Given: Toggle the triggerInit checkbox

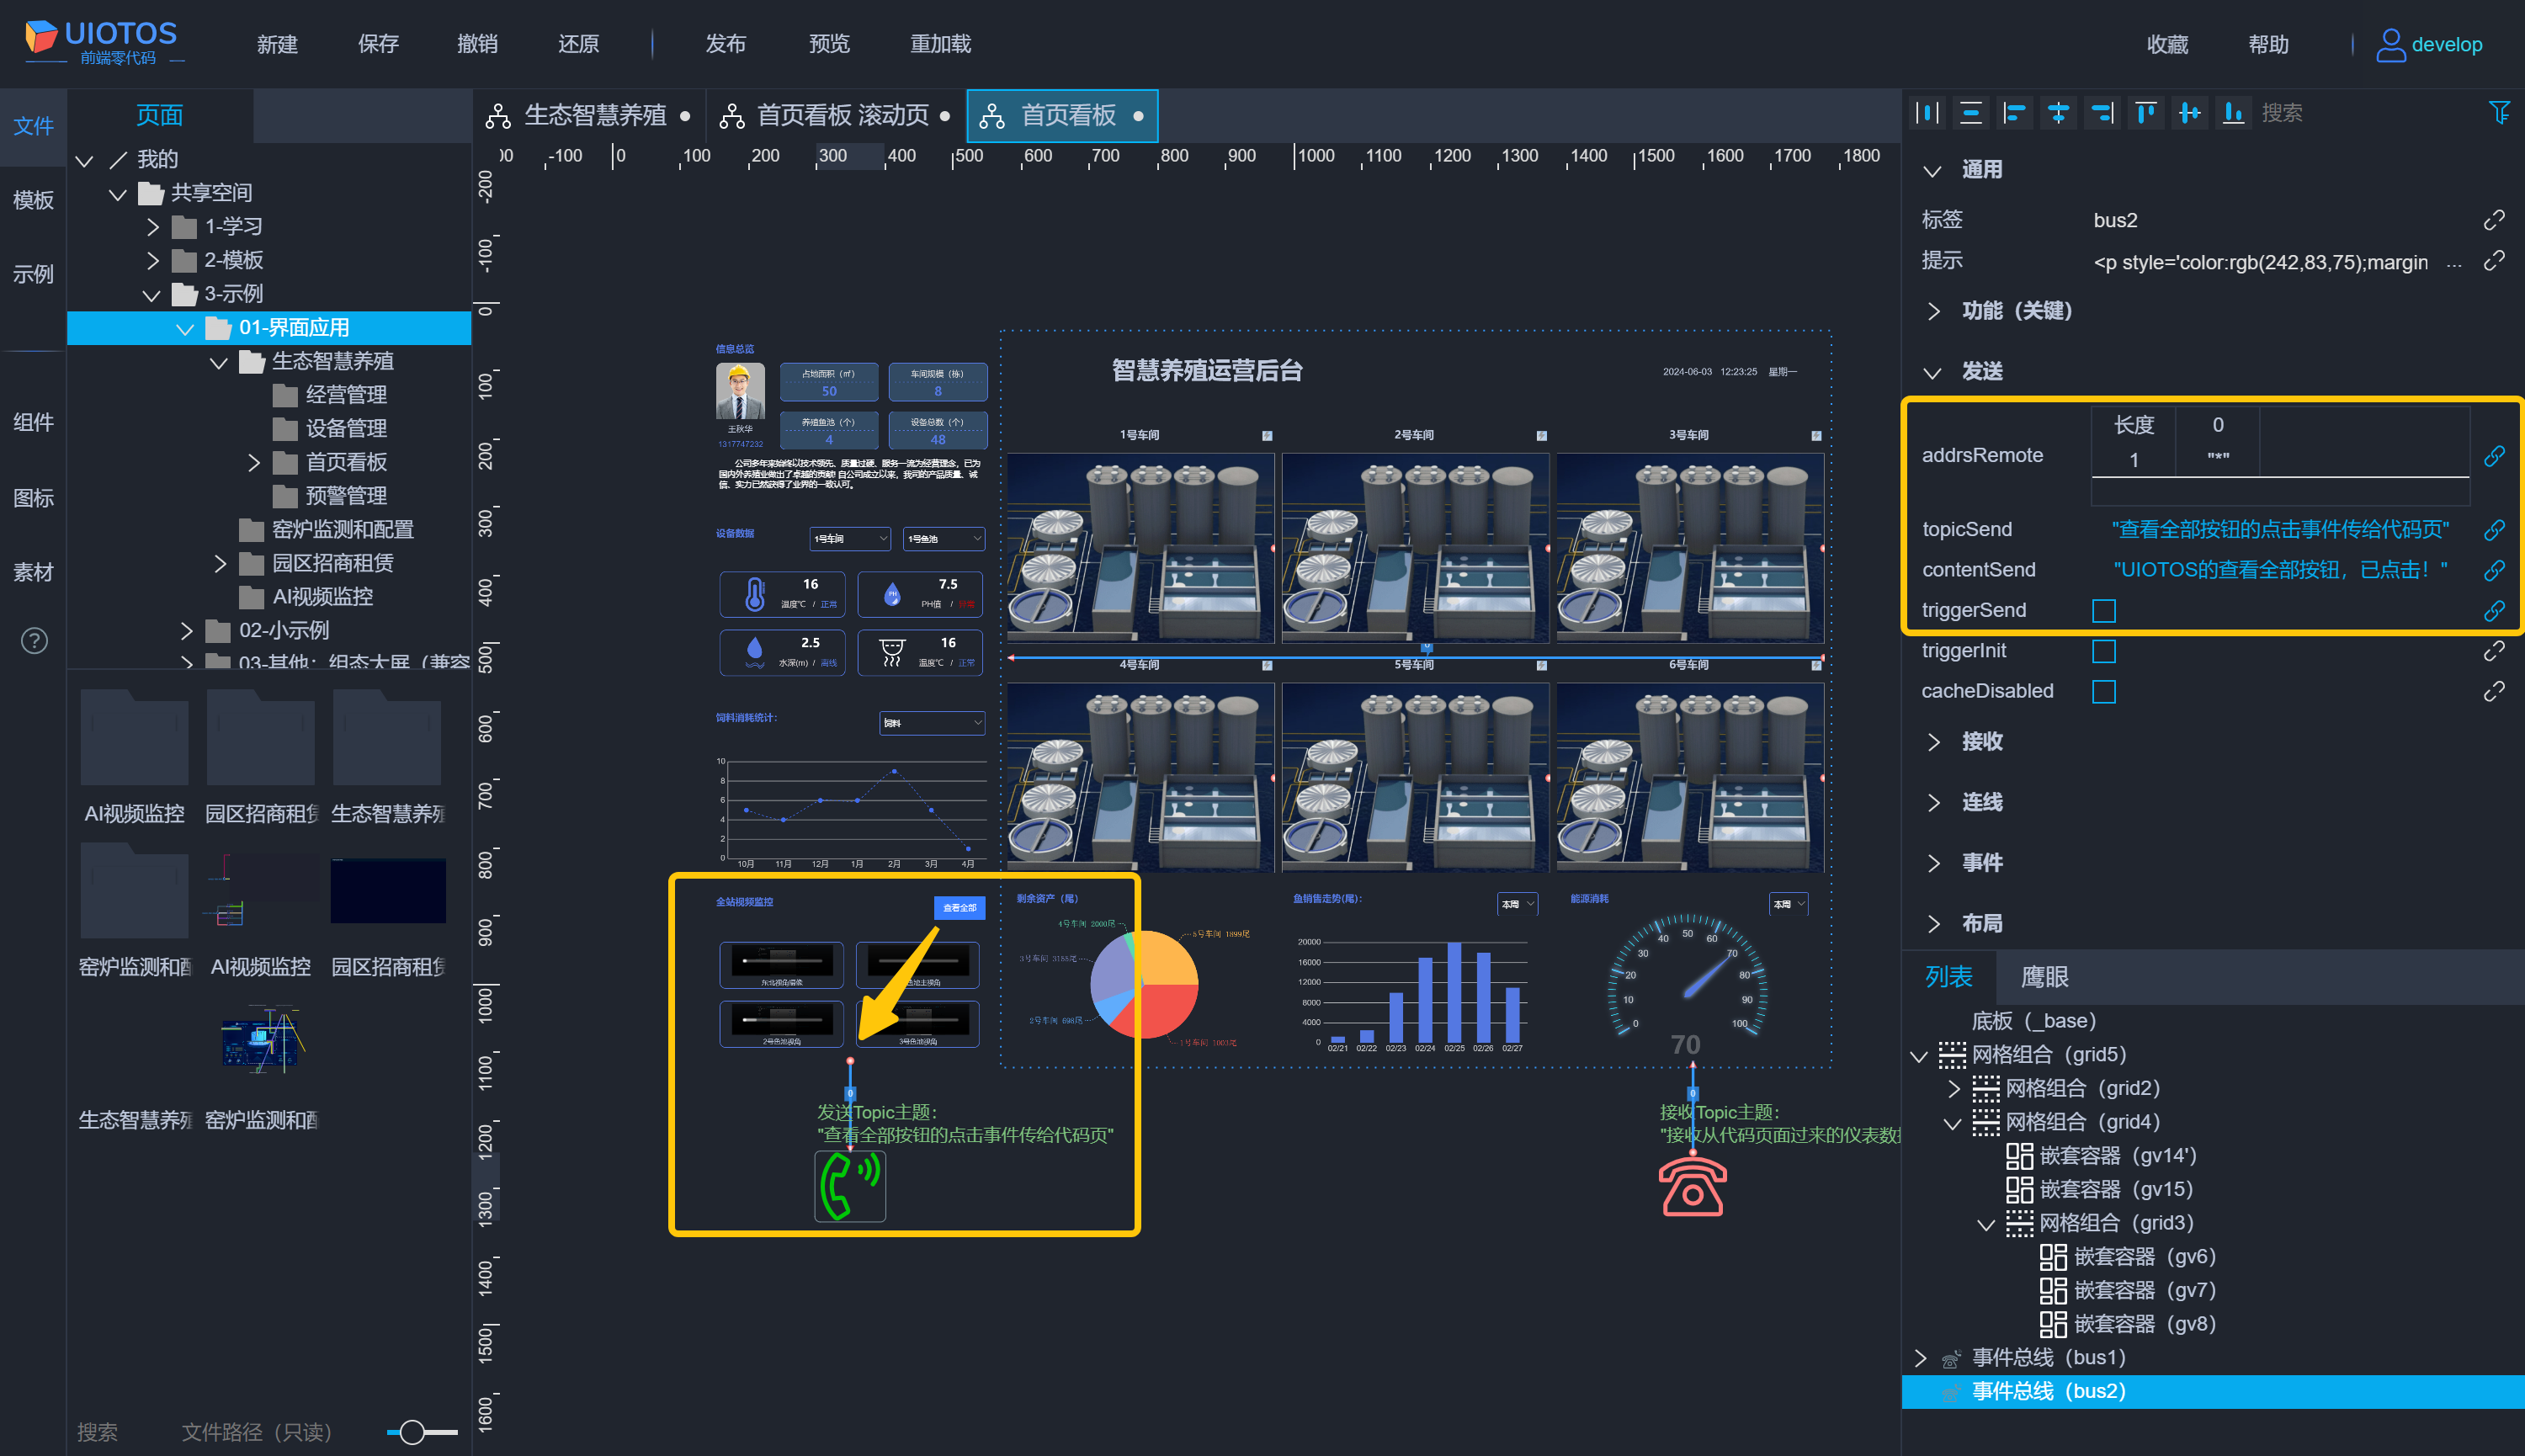Looking at the screenshot, I should pos(2103,651).
